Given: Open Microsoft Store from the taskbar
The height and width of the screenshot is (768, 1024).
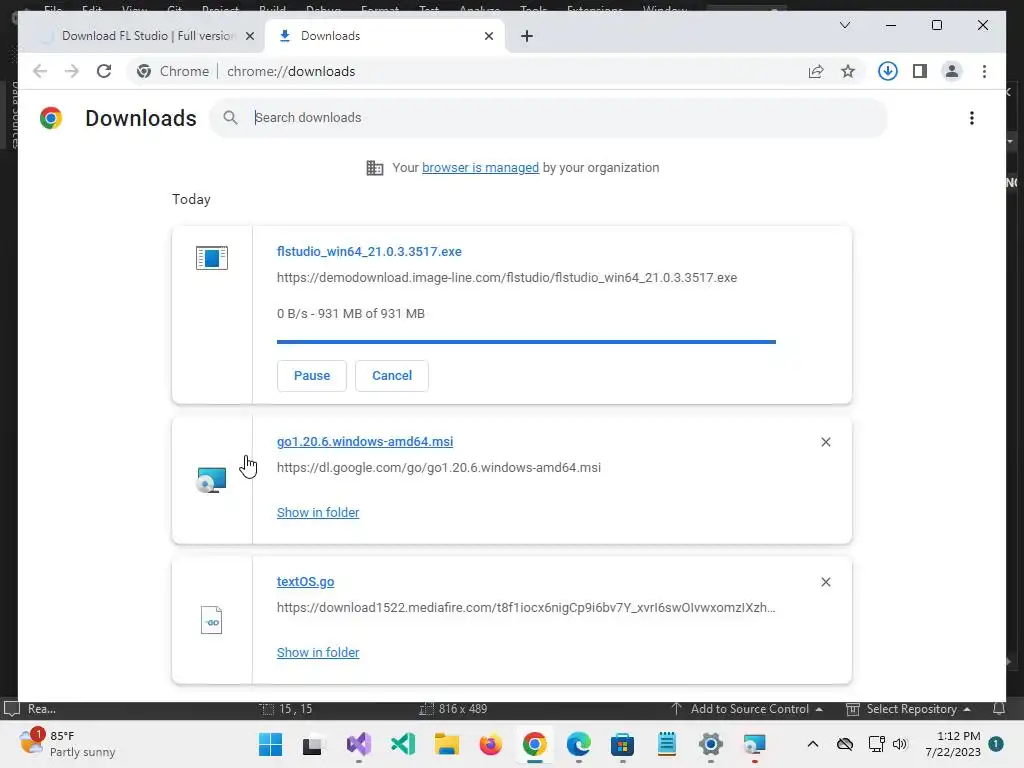Looking at the screenshot, I should [622, 744].
